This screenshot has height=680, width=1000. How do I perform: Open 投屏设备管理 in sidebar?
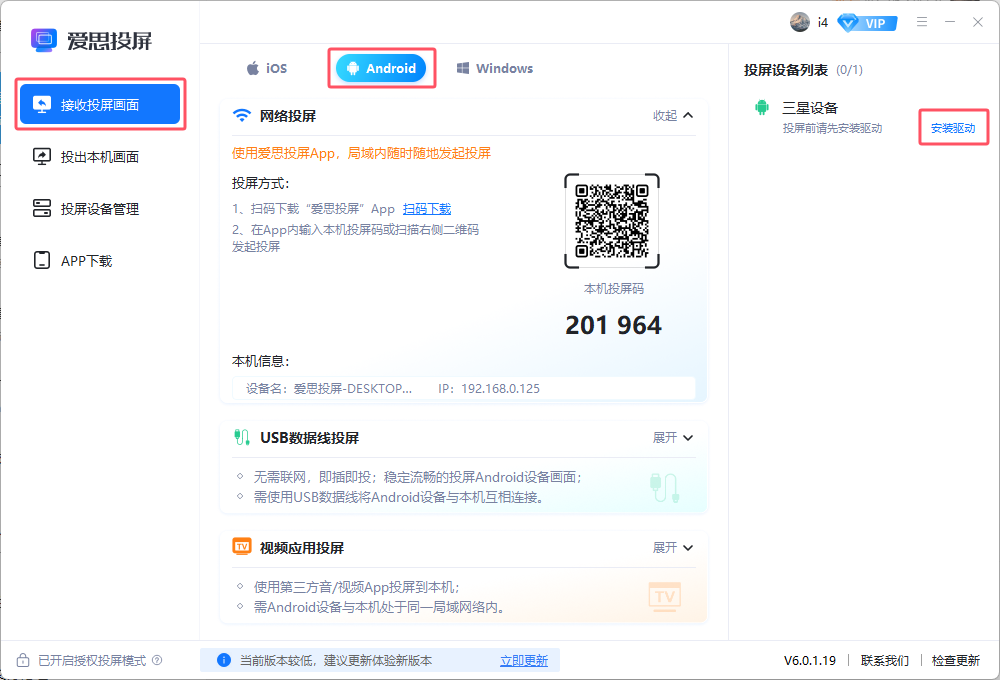[99, 209]
